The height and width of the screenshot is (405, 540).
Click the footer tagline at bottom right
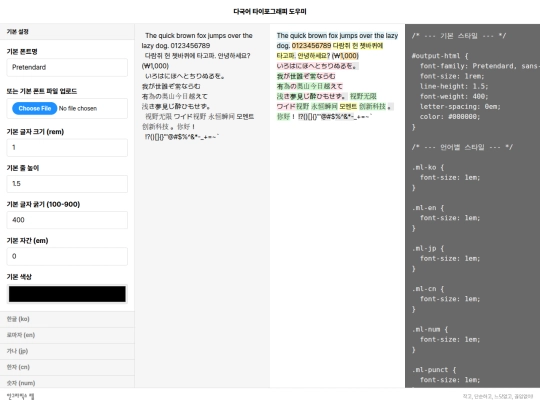[x=498, y=397]
